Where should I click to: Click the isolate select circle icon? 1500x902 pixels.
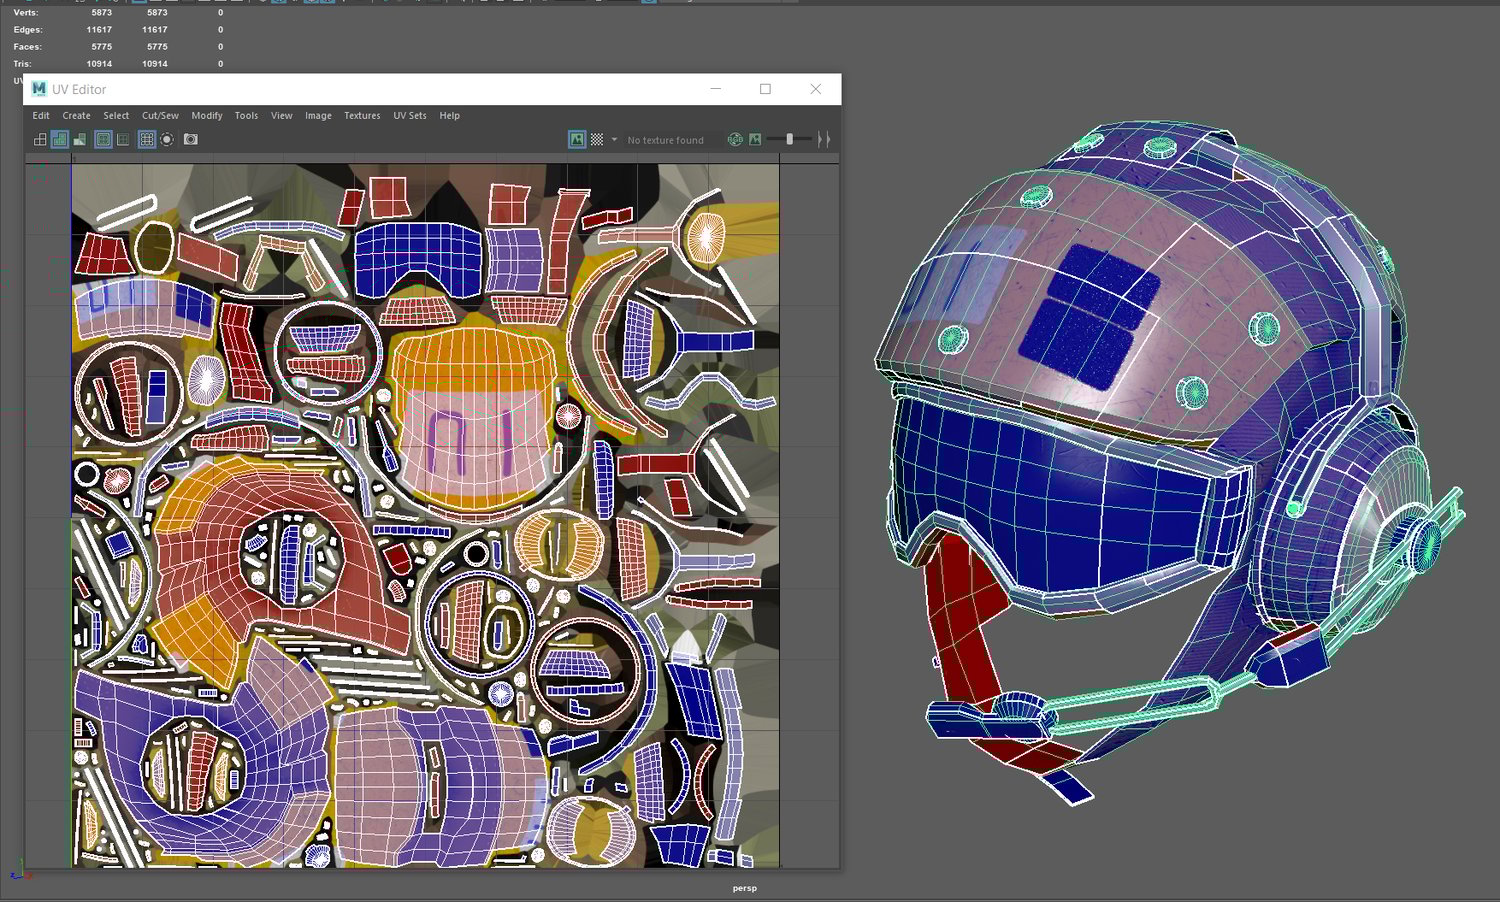167,140
